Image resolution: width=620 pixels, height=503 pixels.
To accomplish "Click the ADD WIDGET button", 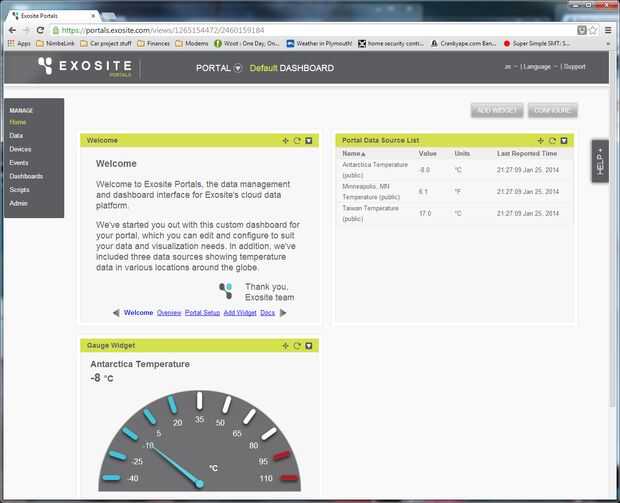I will [497, 110].
